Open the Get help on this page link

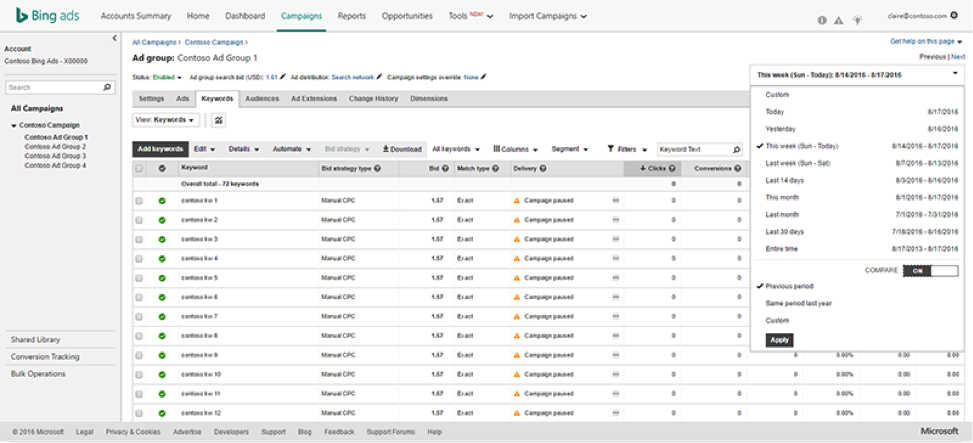(x=926, y=42)
